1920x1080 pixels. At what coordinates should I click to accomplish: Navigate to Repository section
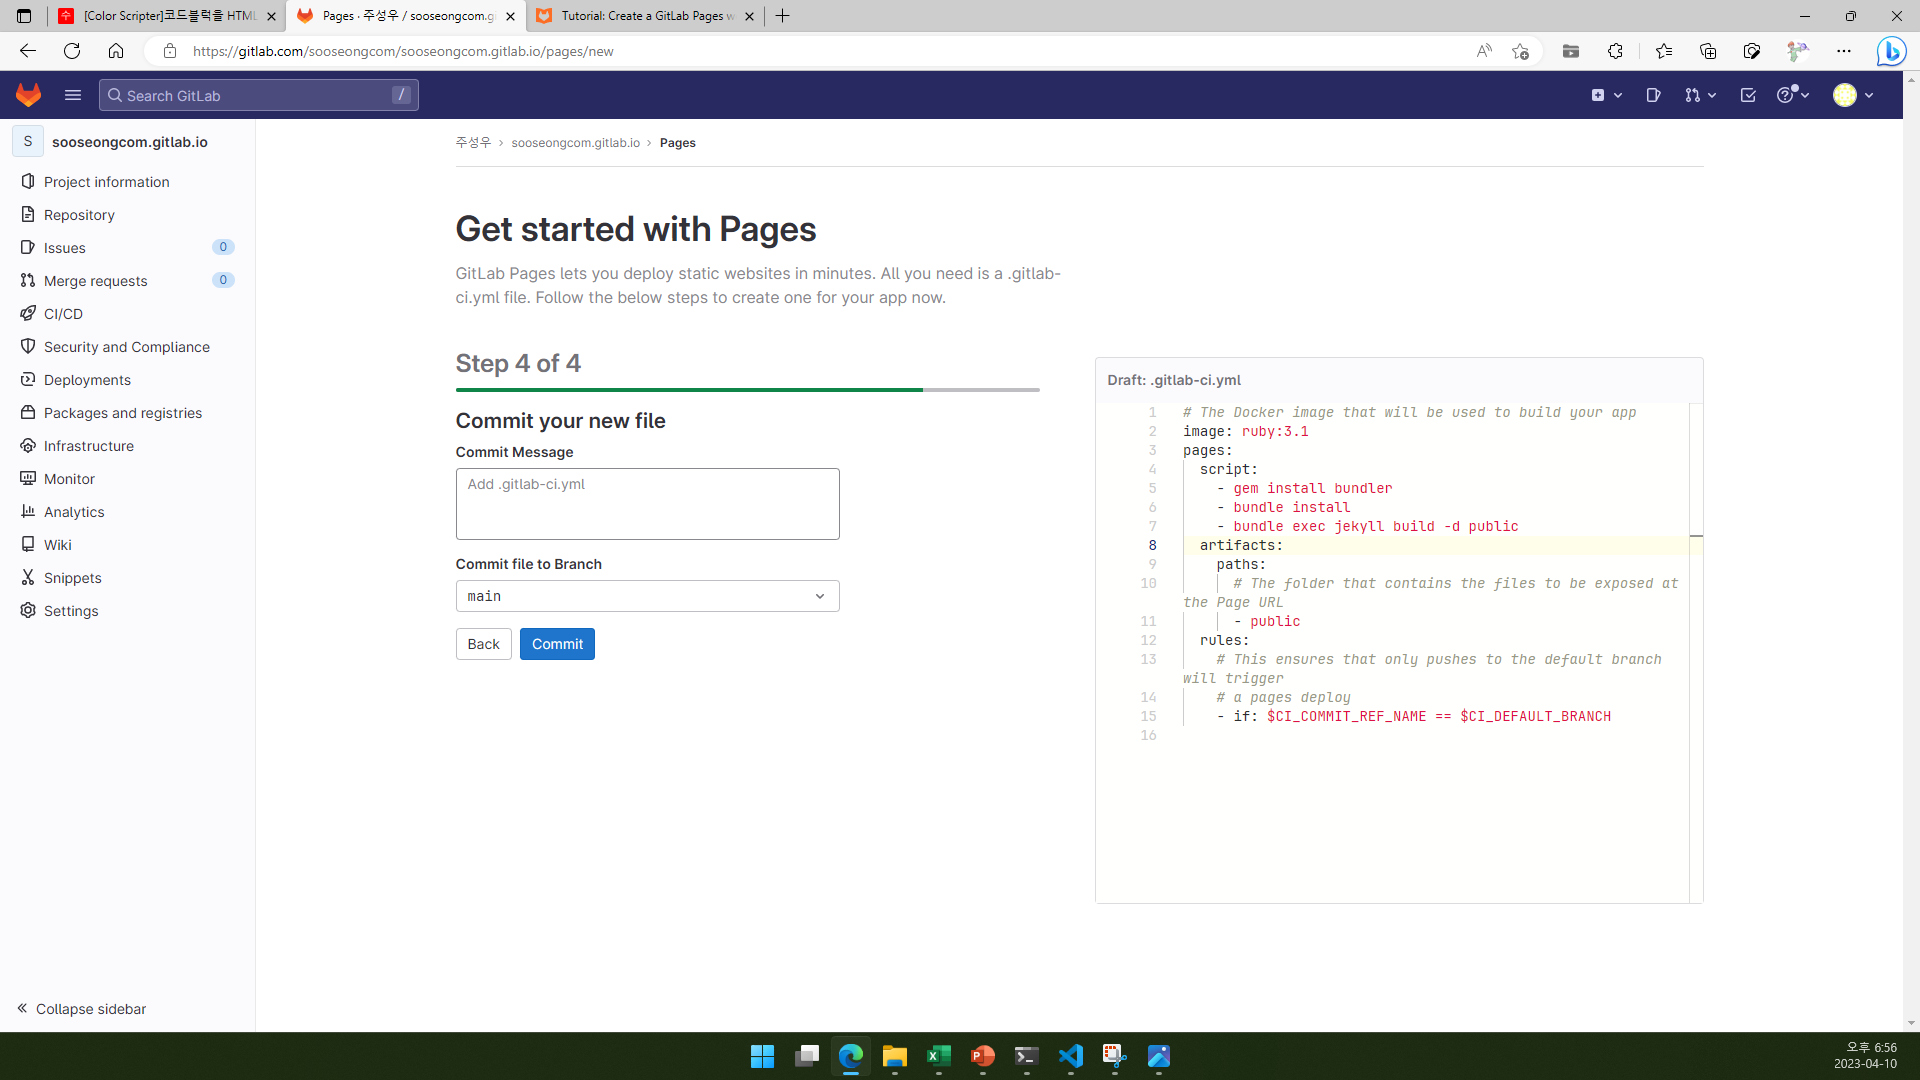click(78, 214)
